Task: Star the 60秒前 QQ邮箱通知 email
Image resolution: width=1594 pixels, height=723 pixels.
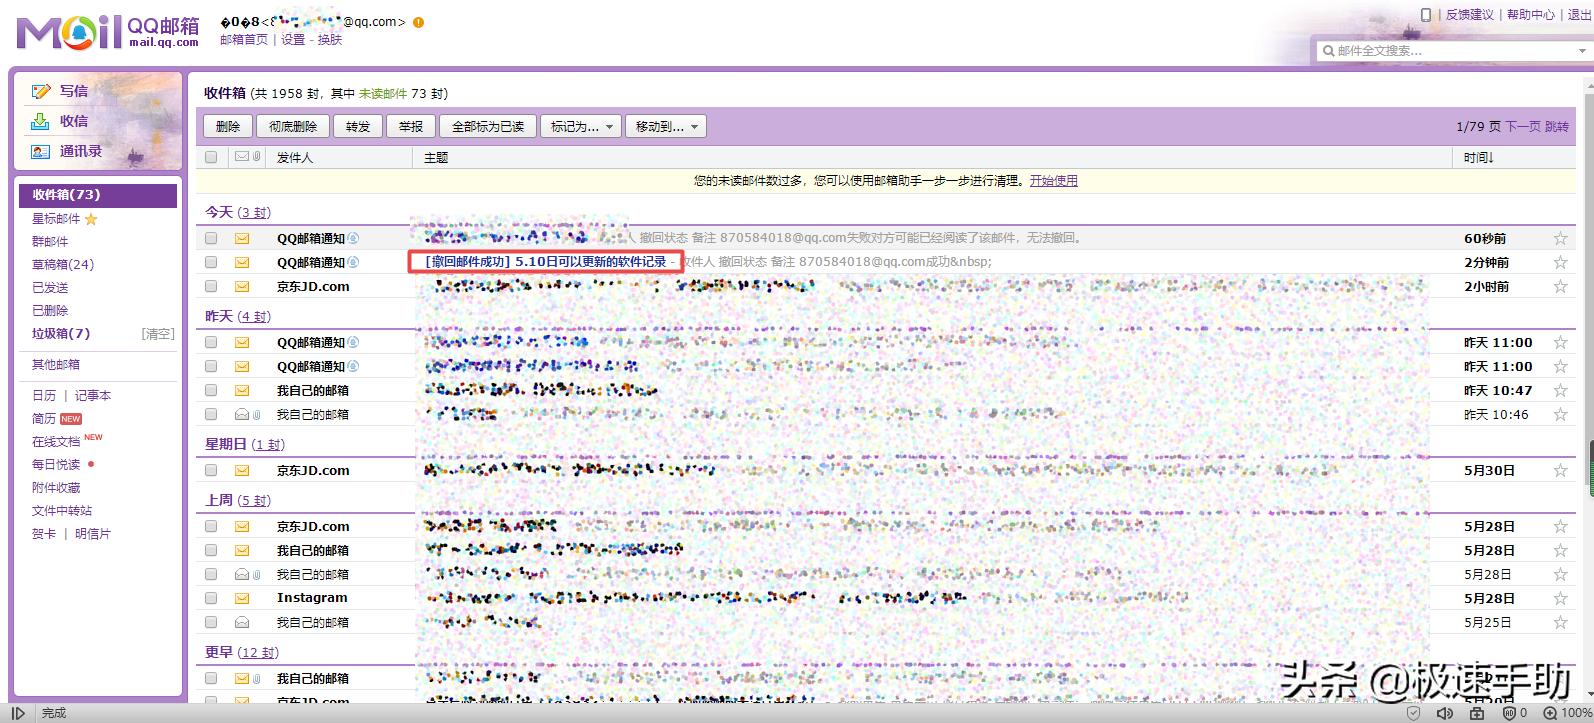Action: (1560, 238)
